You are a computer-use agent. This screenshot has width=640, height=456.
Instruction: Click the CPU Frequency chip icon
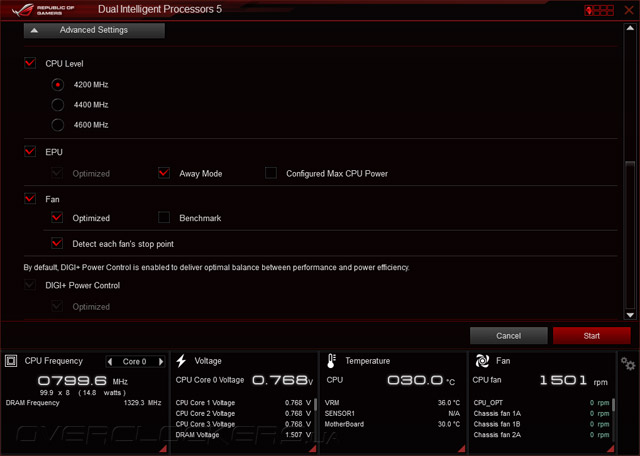[x=11, y=361]
